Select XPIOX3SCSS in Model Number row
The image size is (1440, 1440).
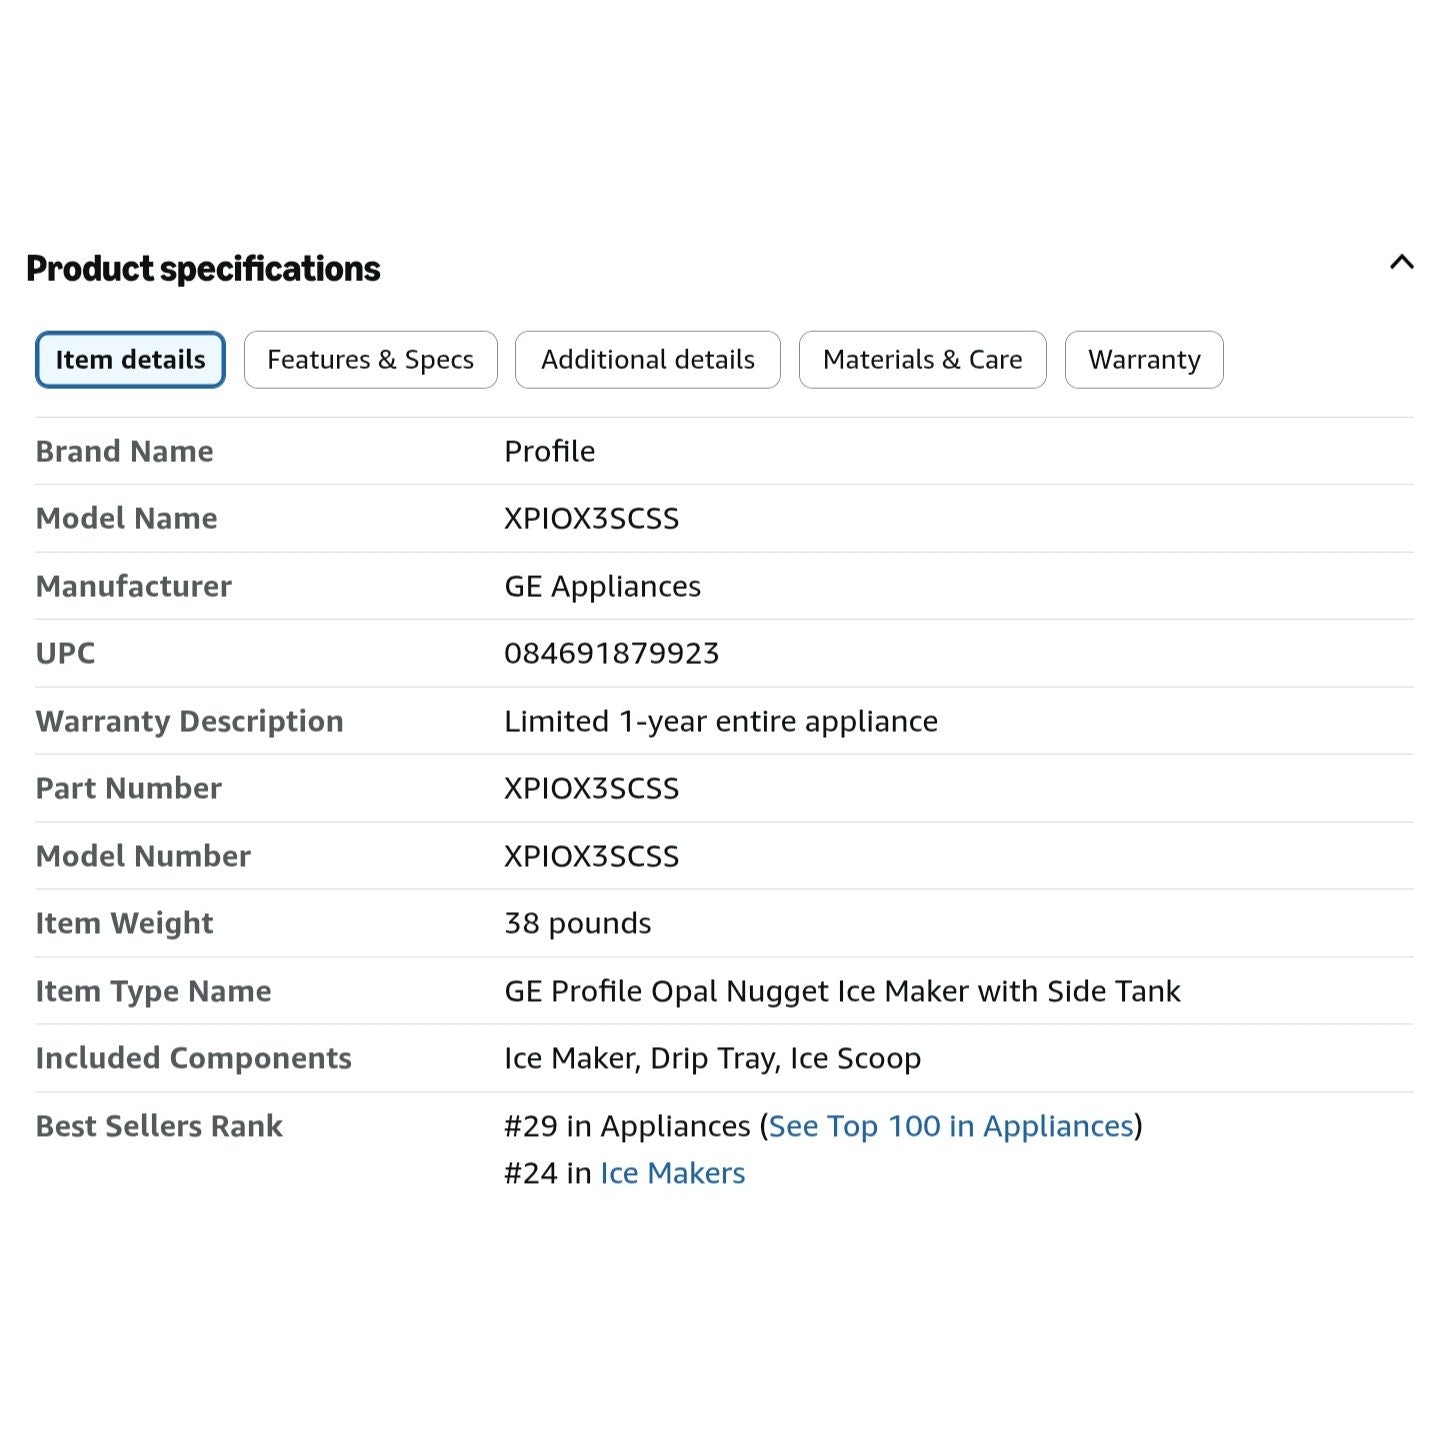coord(591,856)
